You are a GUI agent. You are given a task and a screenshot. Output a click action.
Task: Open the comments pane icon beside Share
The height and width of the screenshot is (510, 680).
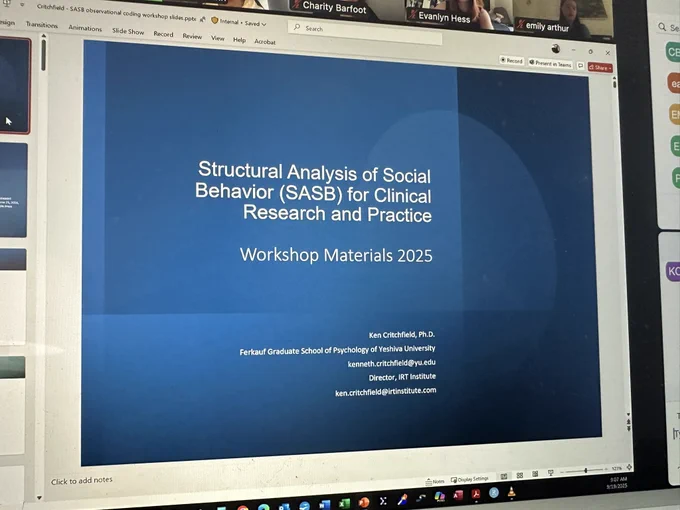click(581, 65)
